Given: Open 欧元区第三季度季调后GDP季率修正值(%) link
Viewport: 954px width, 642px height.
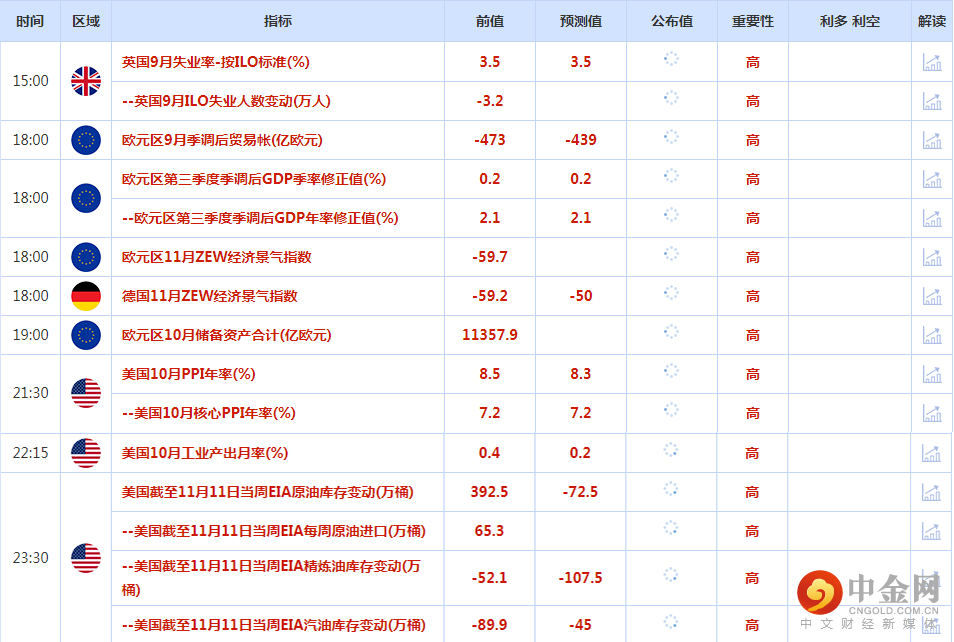Looking at the screenshot, I should [x=254, y=179].
